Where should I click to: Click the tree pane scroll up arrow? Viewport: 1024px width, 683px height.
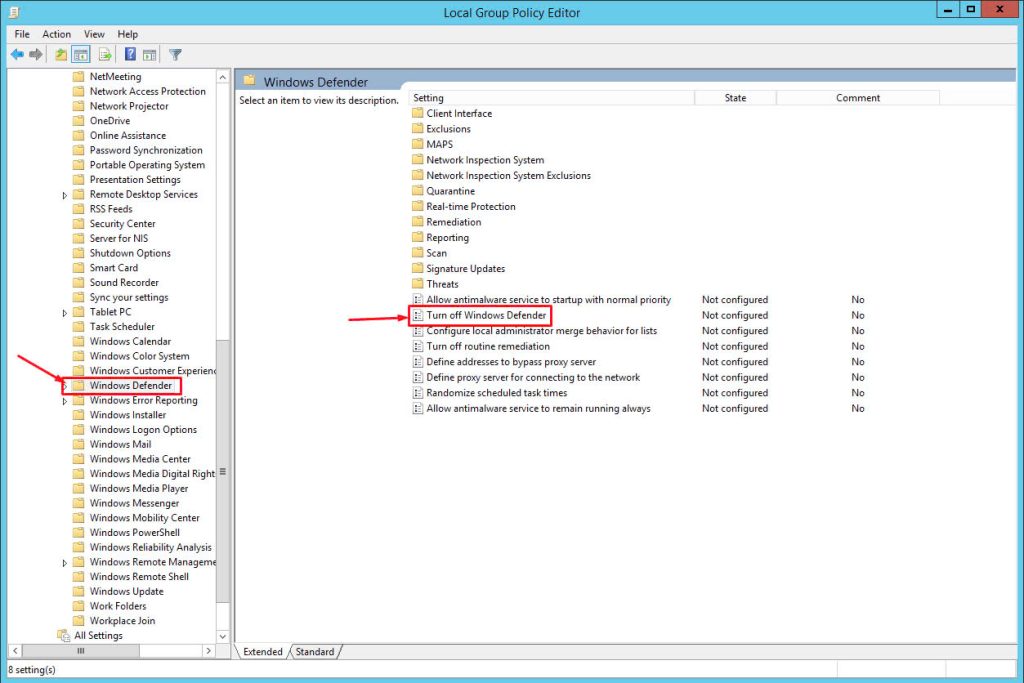[x=223, y=77]
